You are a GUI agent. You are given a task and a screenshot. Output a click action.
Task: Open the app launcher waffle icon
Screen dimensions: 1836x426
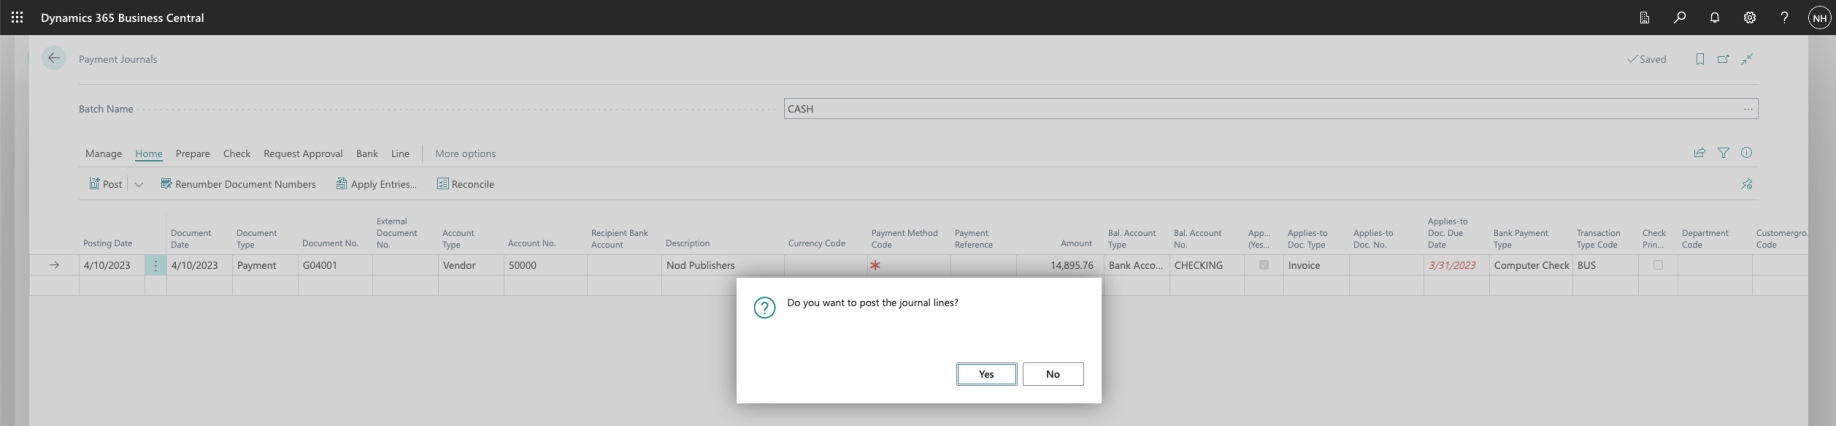point(17,17)
